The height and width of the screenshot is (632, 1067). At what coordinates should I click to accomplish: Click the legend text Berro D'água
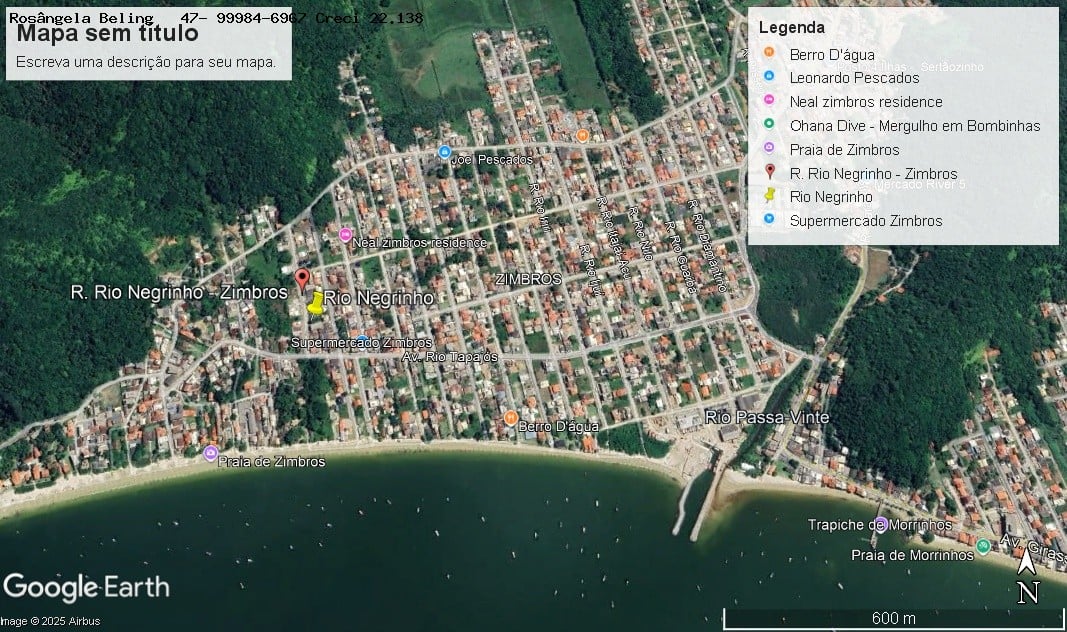(x=832, y=54)
